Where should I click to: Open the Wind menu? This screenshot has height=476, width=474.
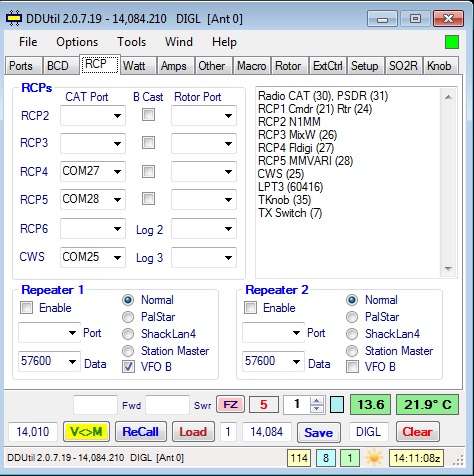click(x=179, y=42)
